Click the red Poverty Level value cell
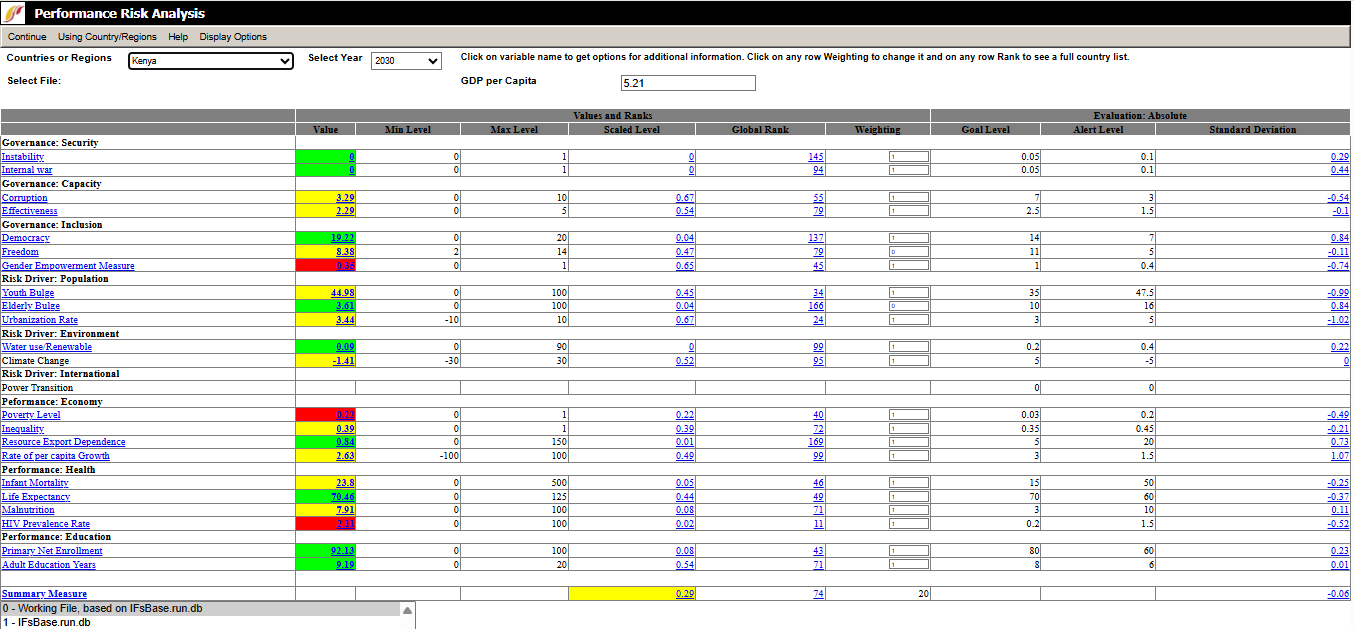1354x629 pixels. point(326,415)
